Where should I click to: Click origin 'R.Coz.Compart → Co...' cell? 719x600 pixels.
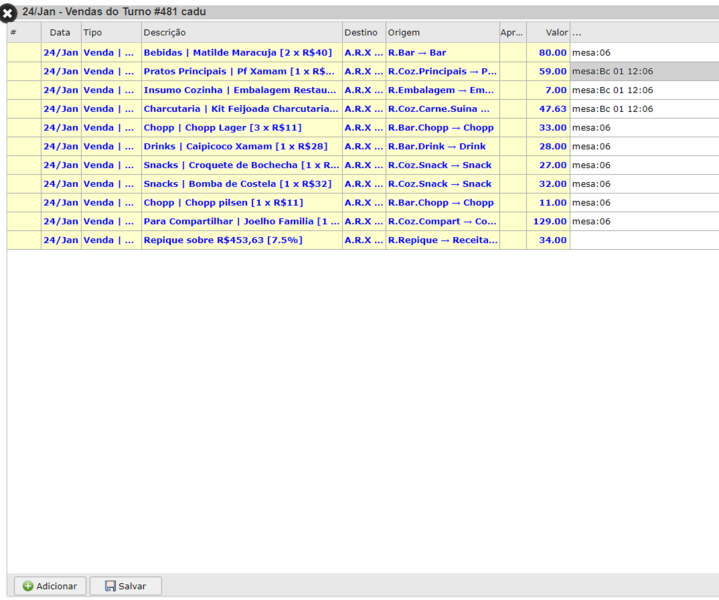[x=442, y=222]
